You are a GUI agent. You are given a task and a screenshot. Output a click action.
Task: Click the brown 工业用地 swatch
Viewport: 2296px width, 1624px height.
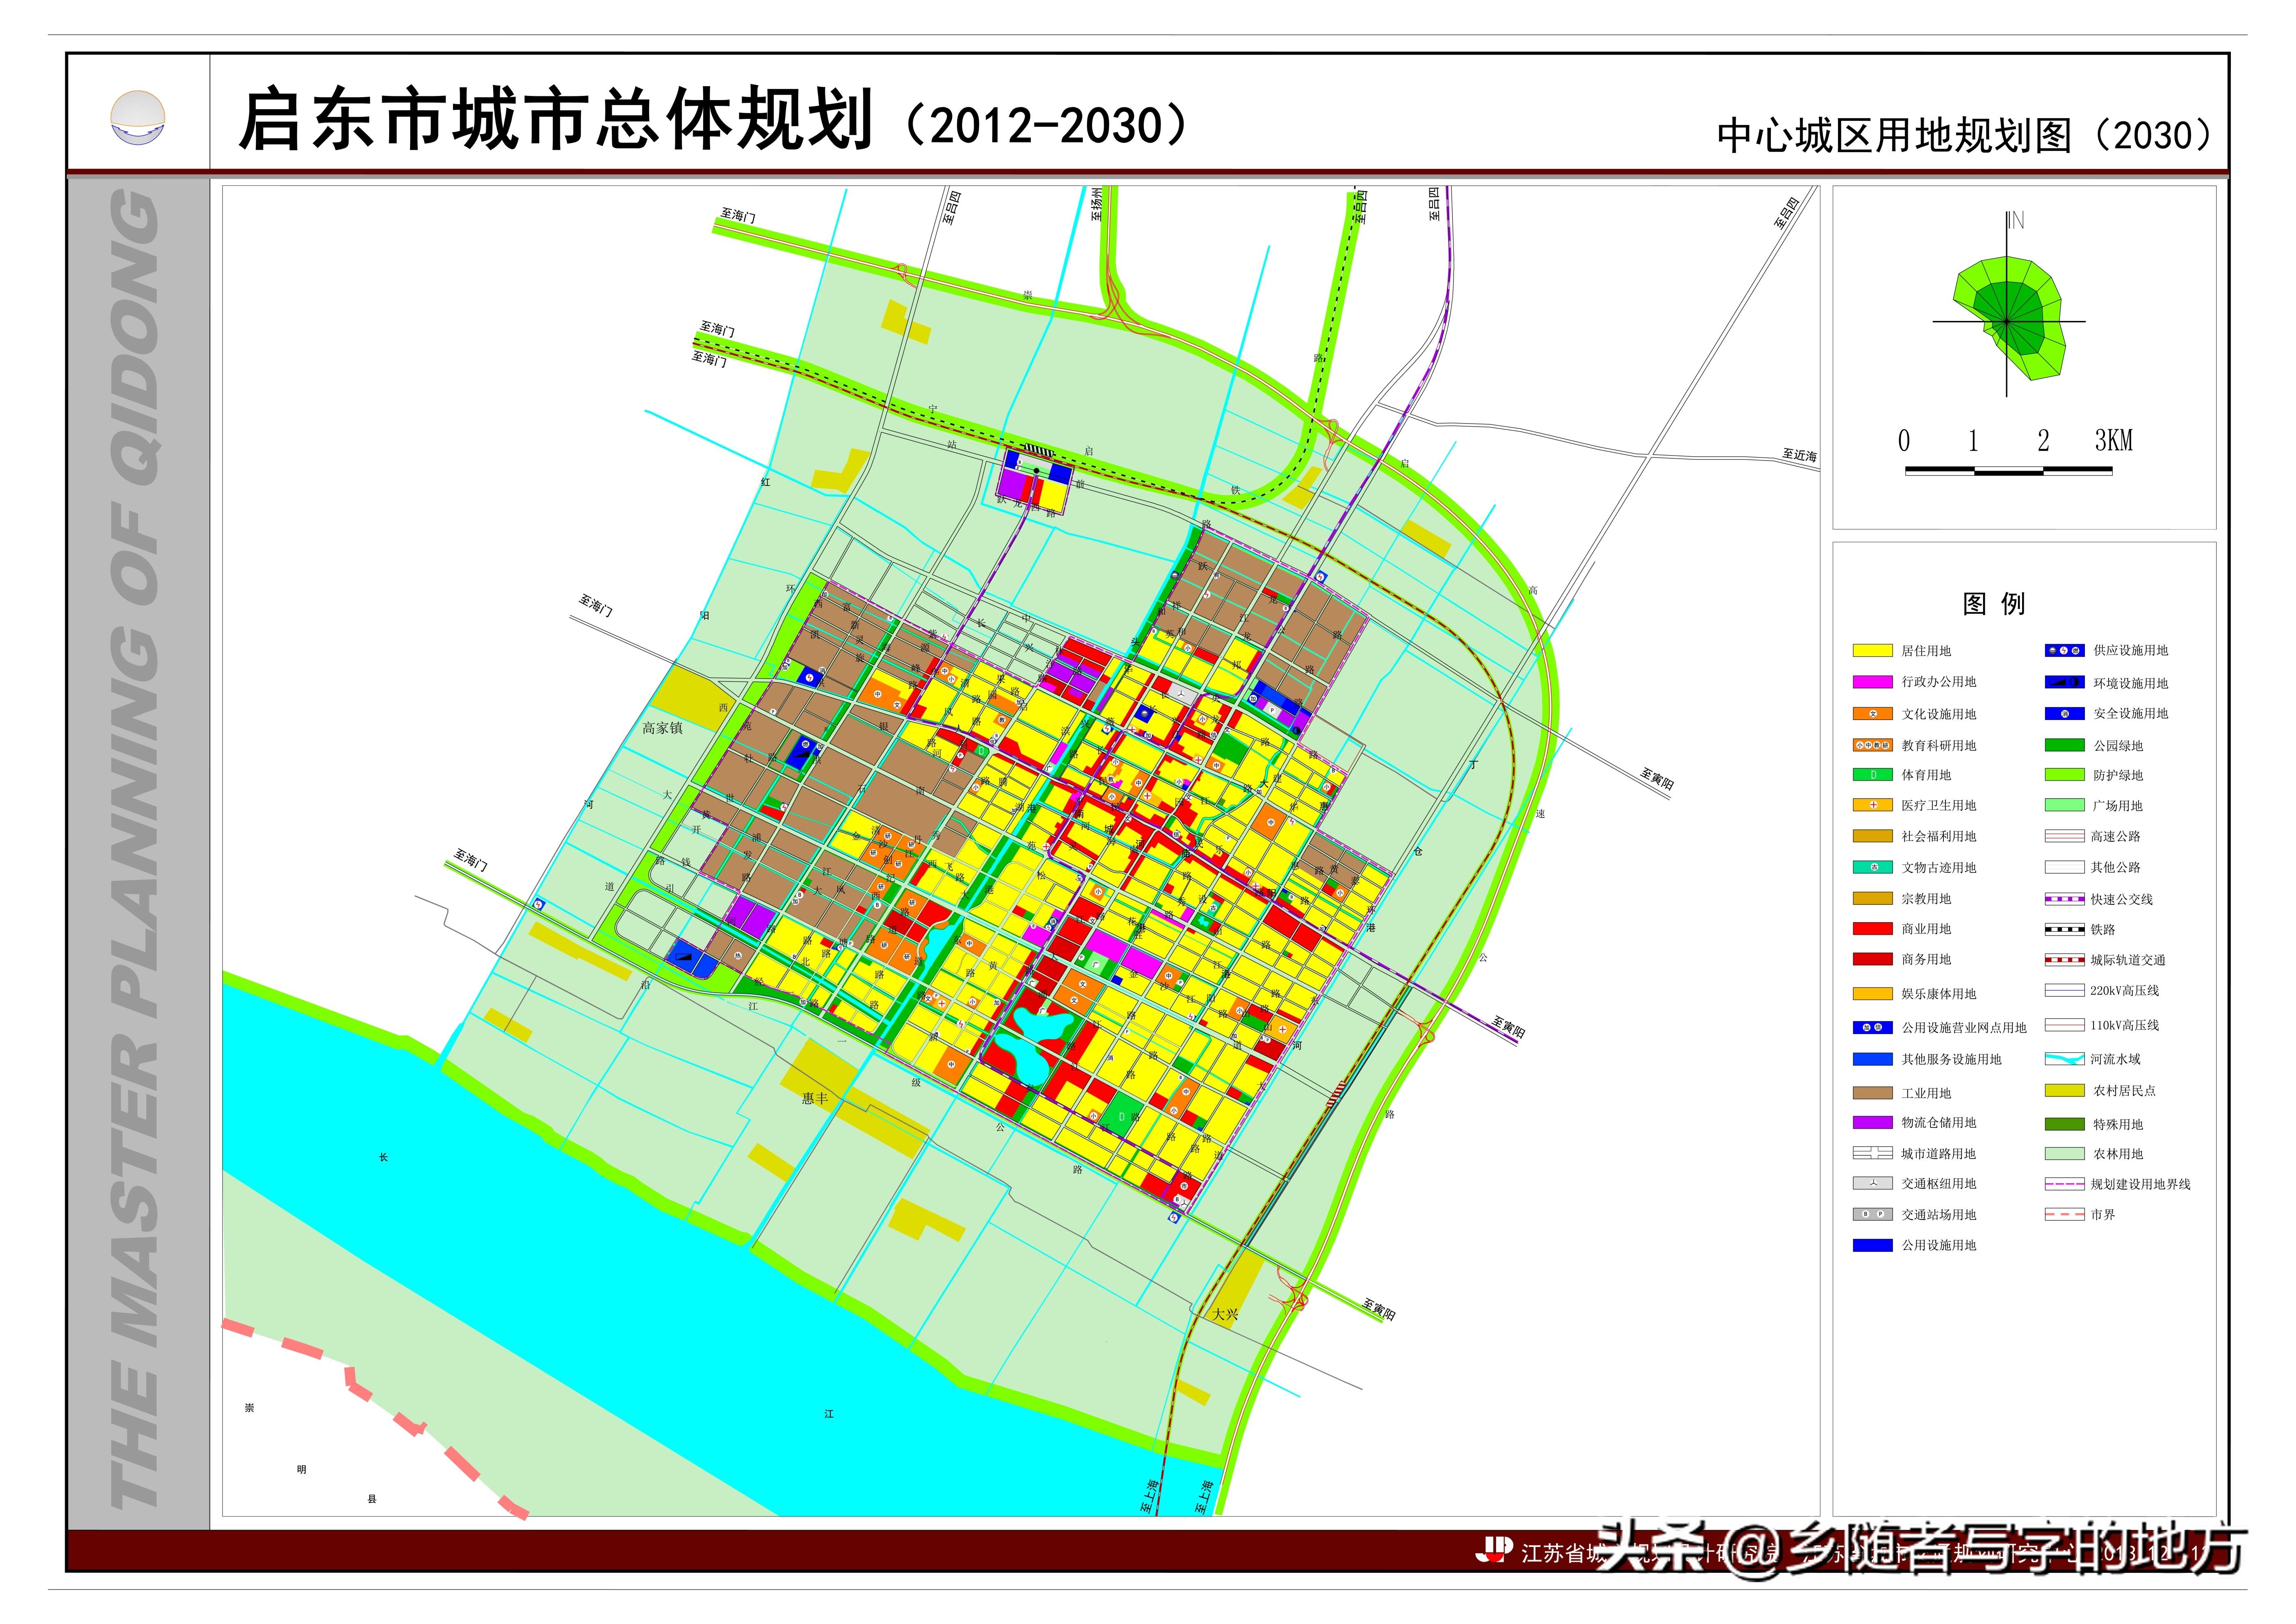tap(1872, 1093)
